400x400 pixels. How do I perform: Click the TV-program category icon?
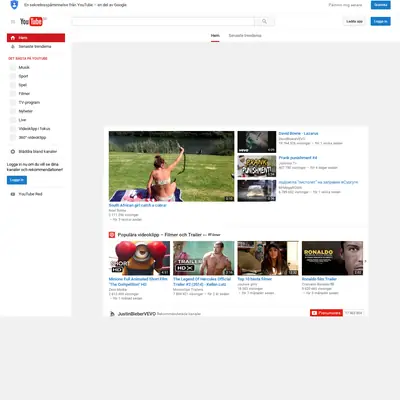point(13,102)
